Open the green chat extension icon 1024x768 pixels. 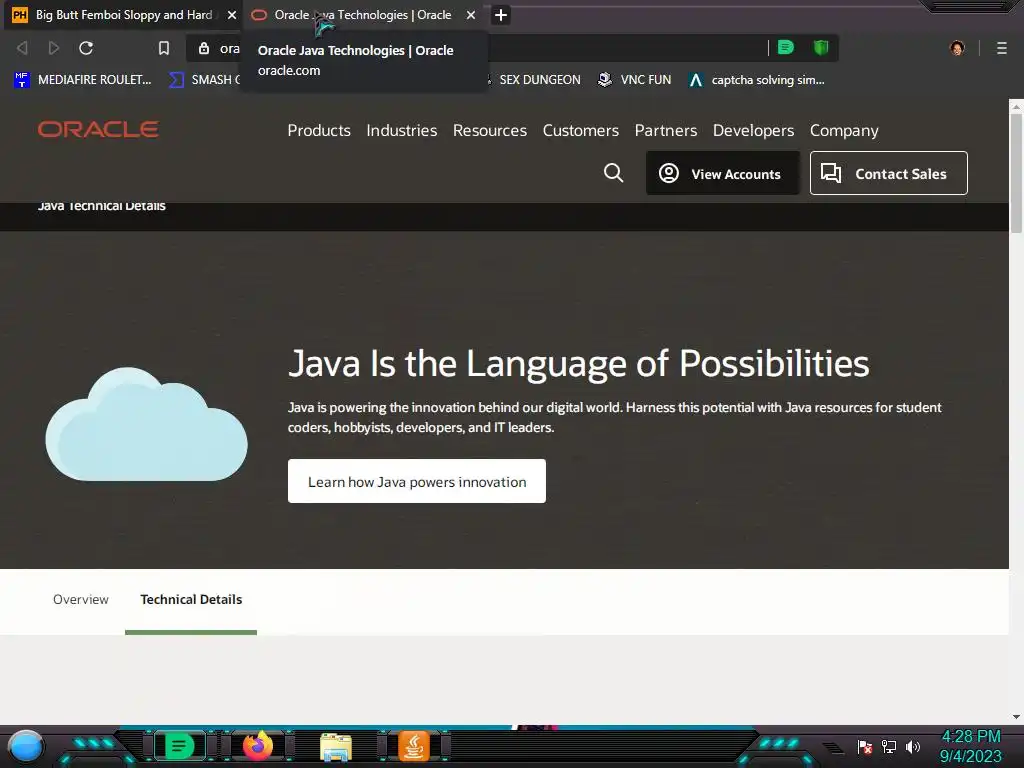click(x=786, y=47)
